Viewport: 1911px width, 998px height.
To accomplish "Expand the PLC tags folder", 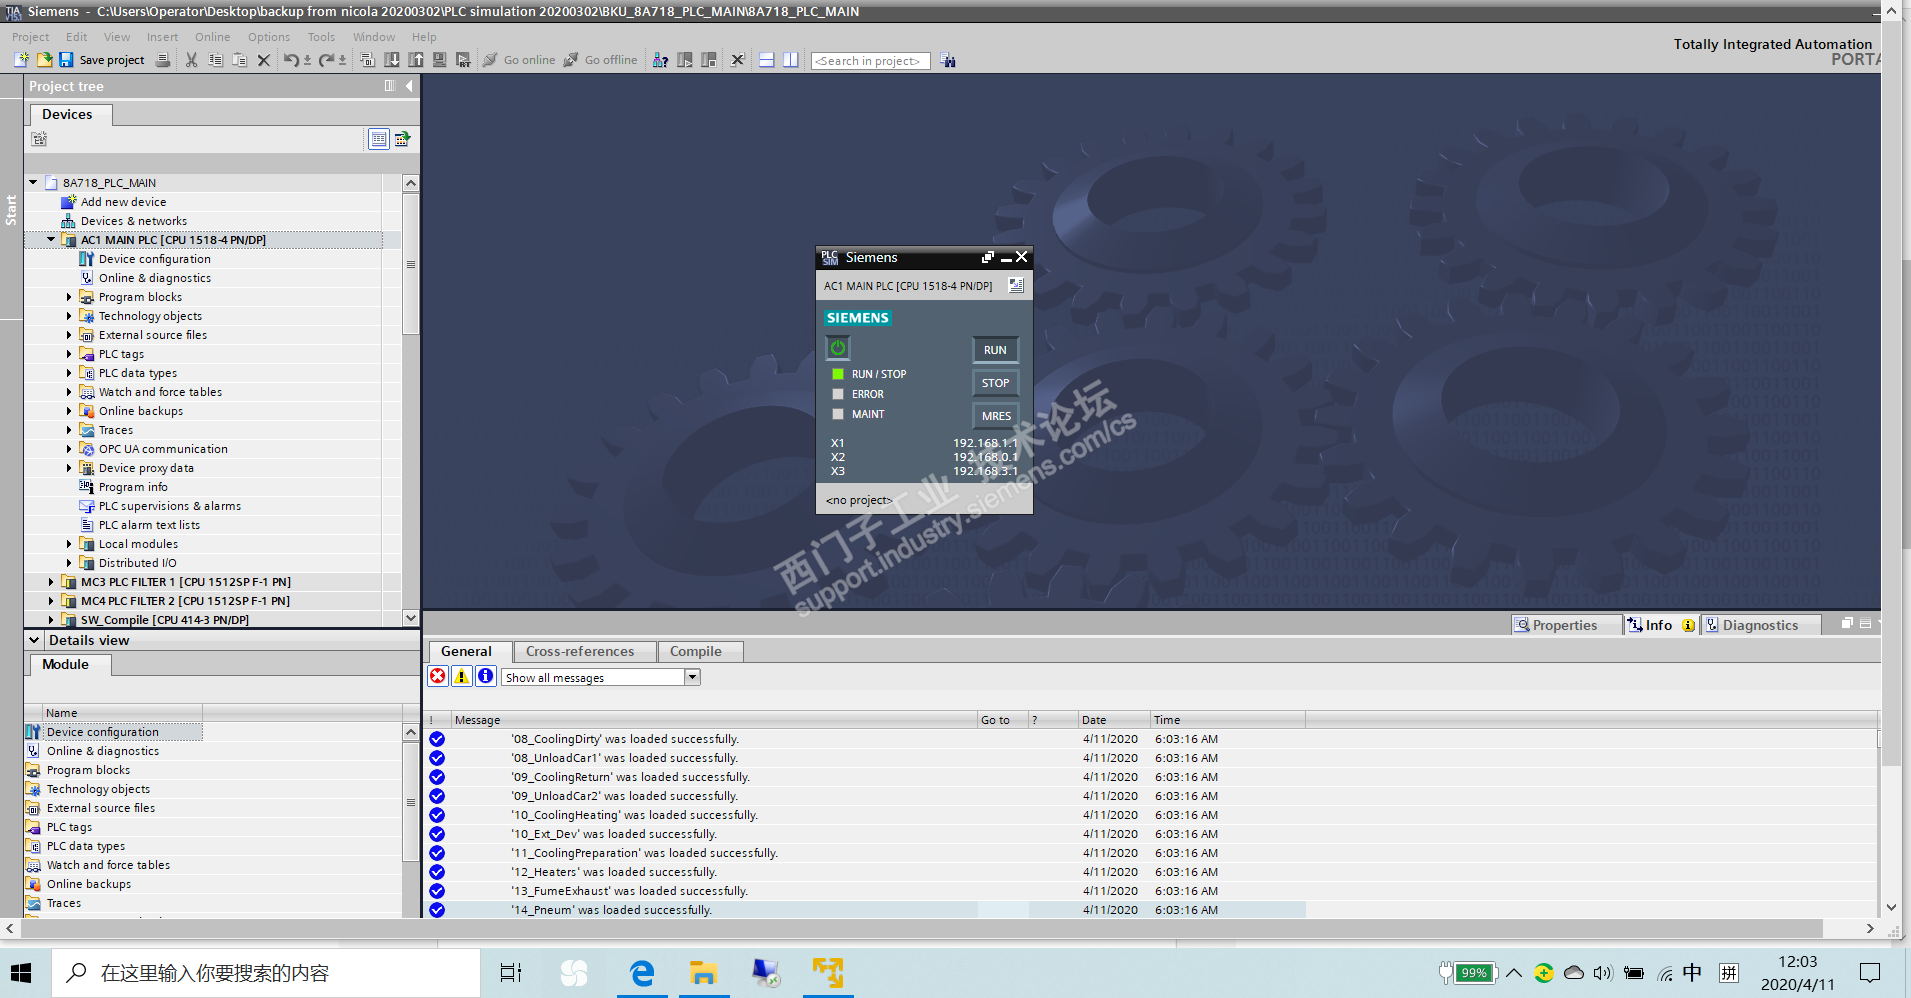I will 69,354.
